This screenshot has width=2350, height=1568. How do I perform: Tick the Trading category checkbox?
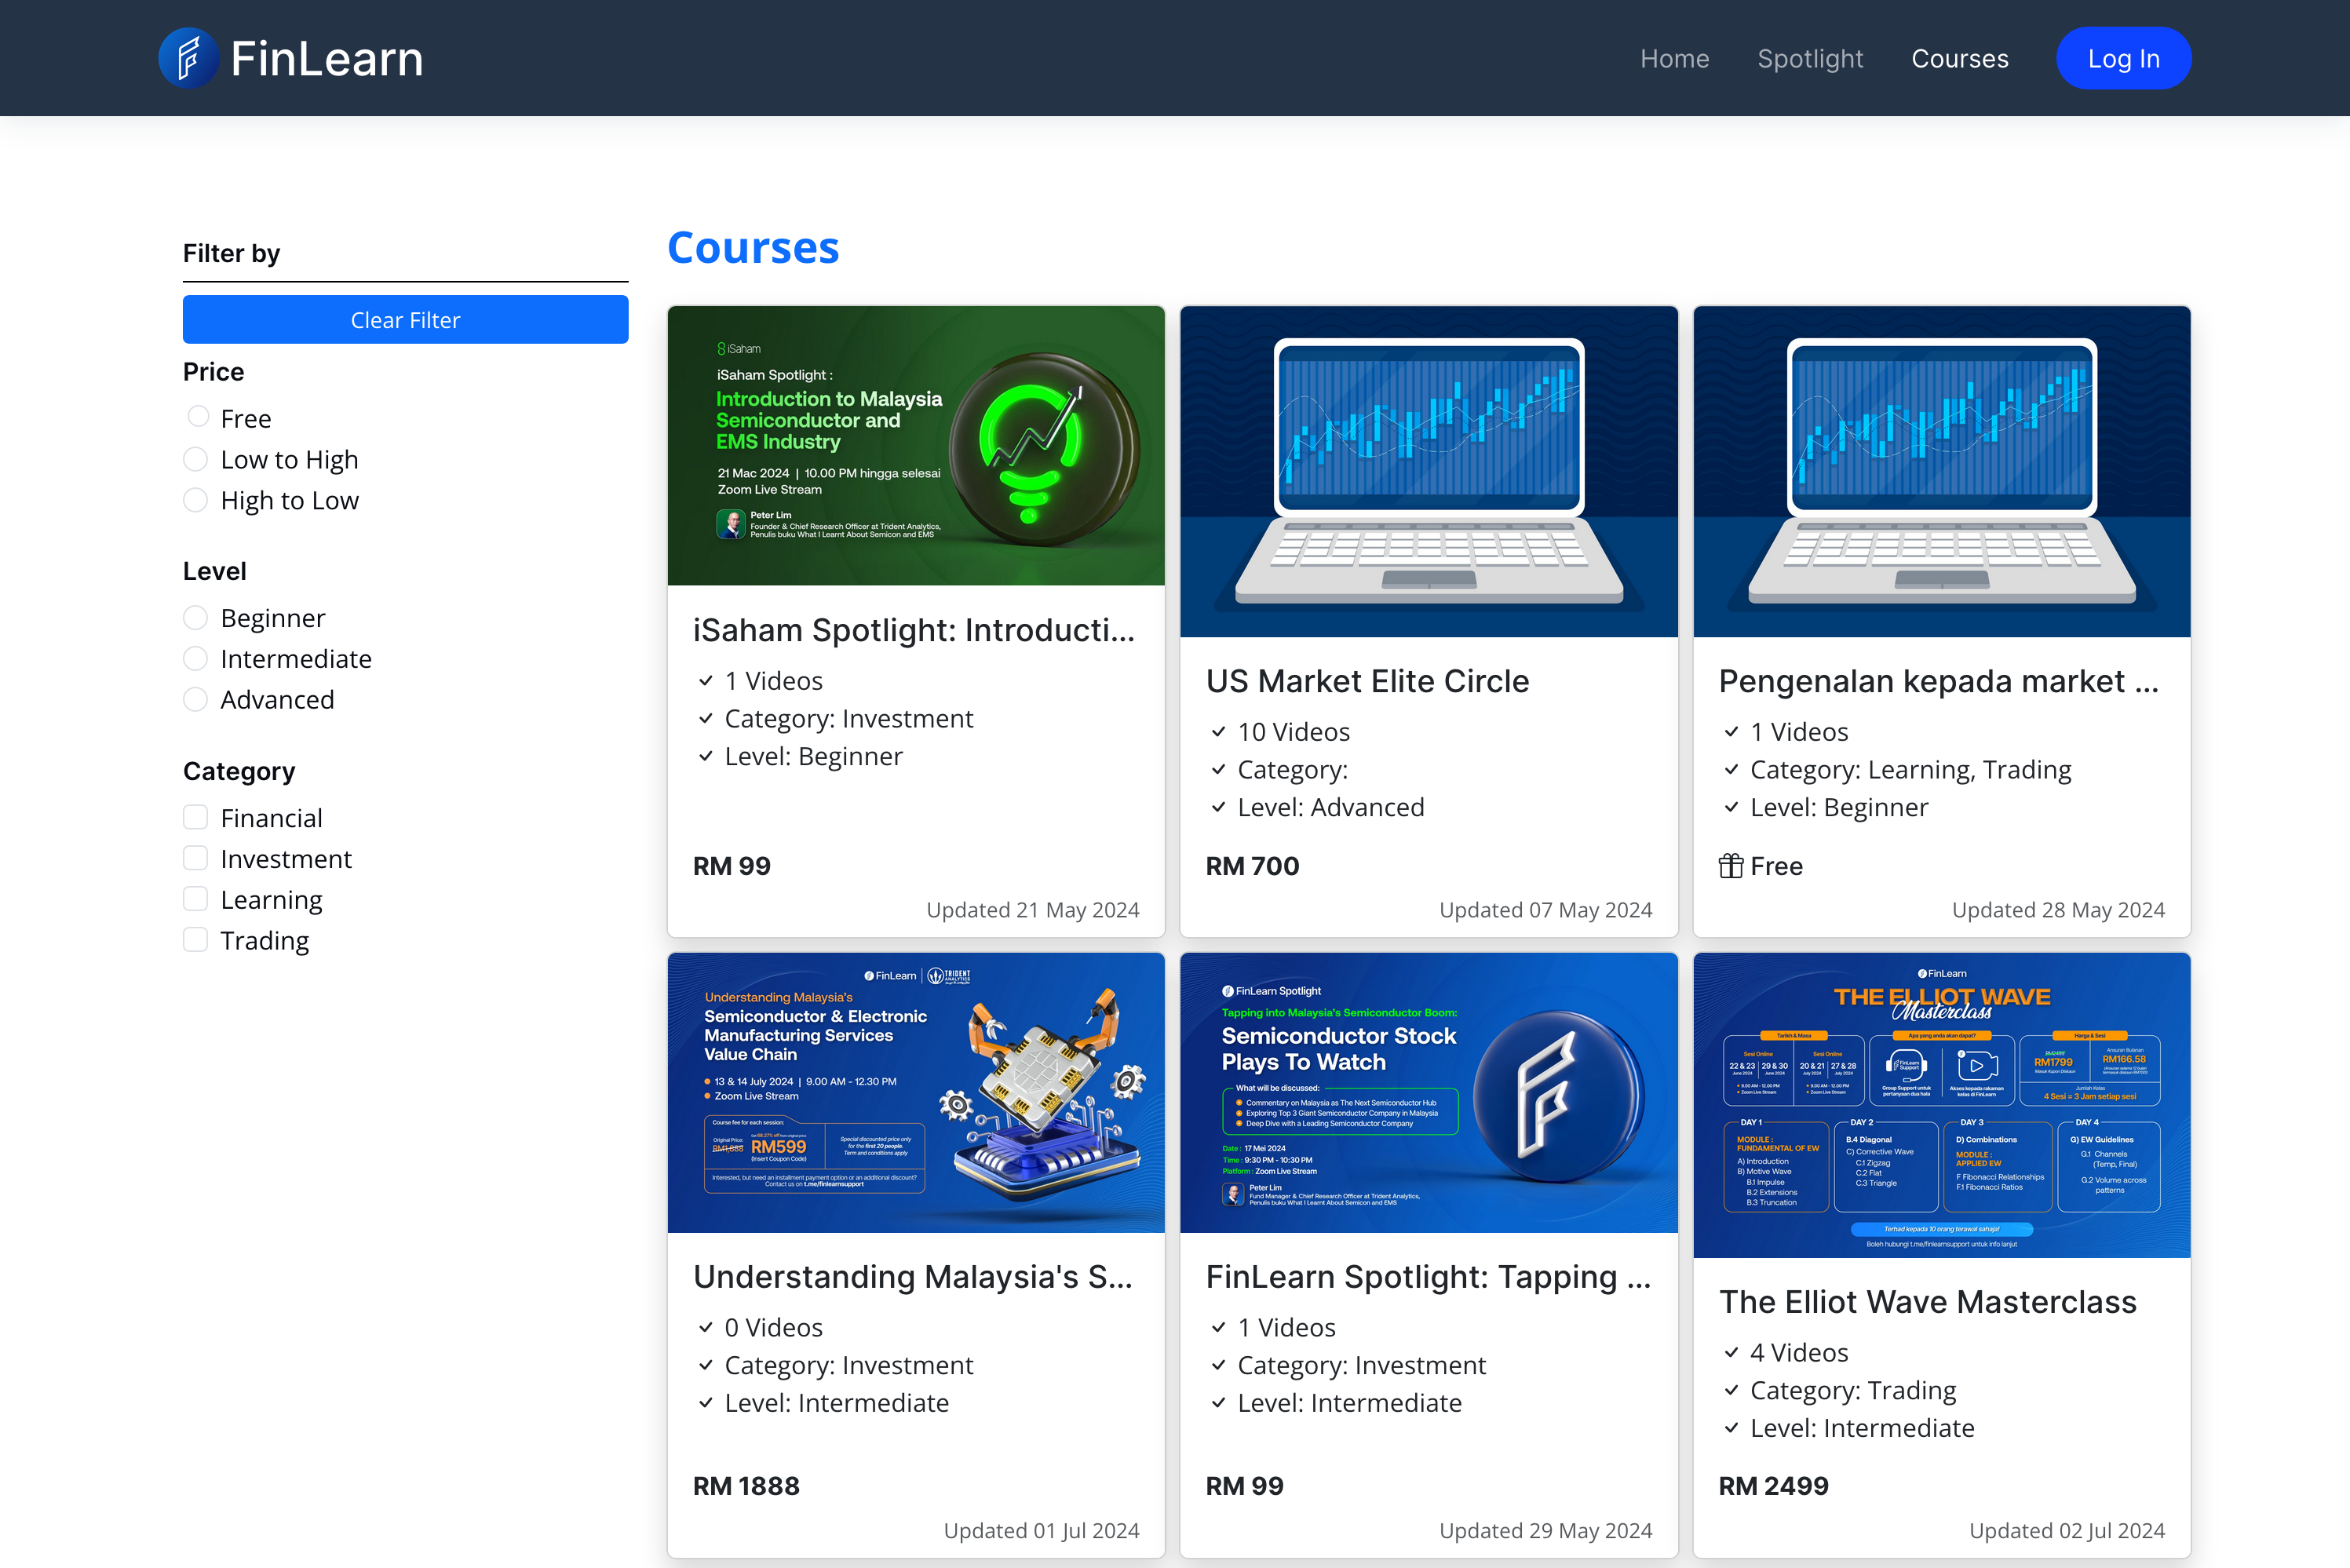point(196,940)
